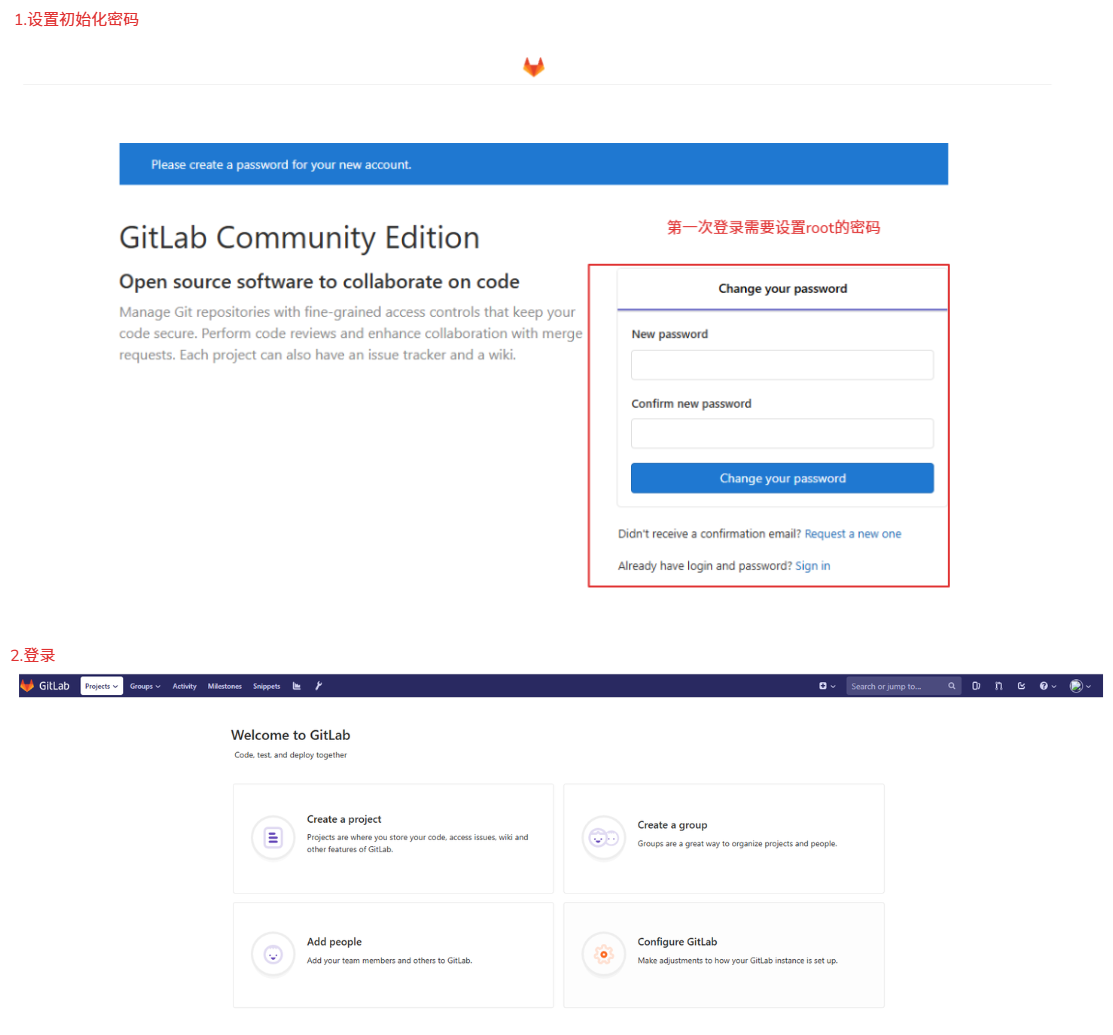Viewport: 1113px width, 1035px height.
Task: Click the 'Please create a password' blue banner
Action: (x=534, y=164)
